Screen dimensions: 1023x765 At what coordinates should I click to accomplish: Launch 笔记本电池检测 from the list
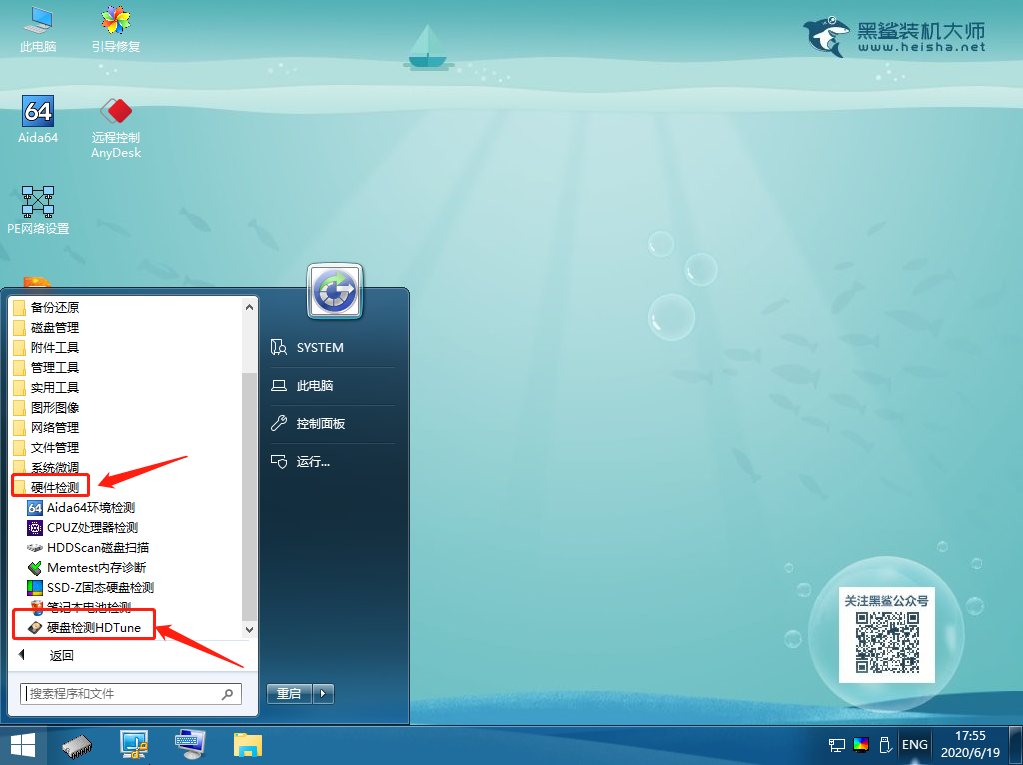81,607
